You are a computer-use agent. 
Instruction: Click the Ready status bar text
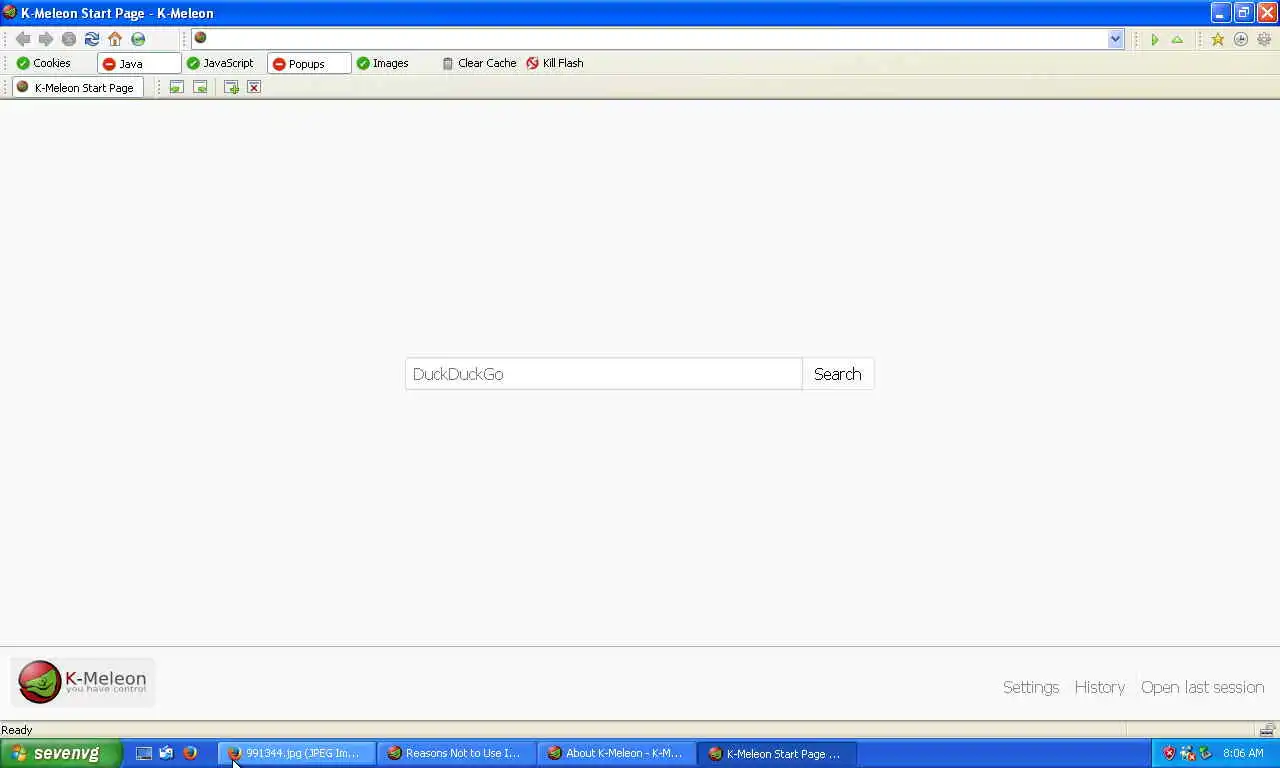[17, 730]
